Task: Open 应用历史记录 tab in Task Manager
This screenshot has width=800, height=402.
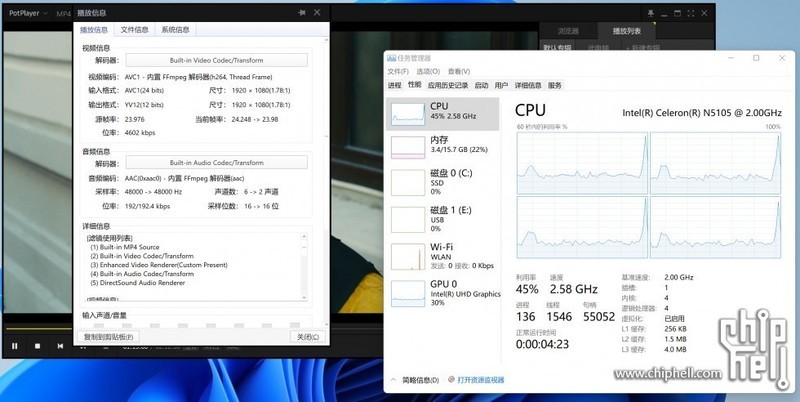Action: coord(448,85)
